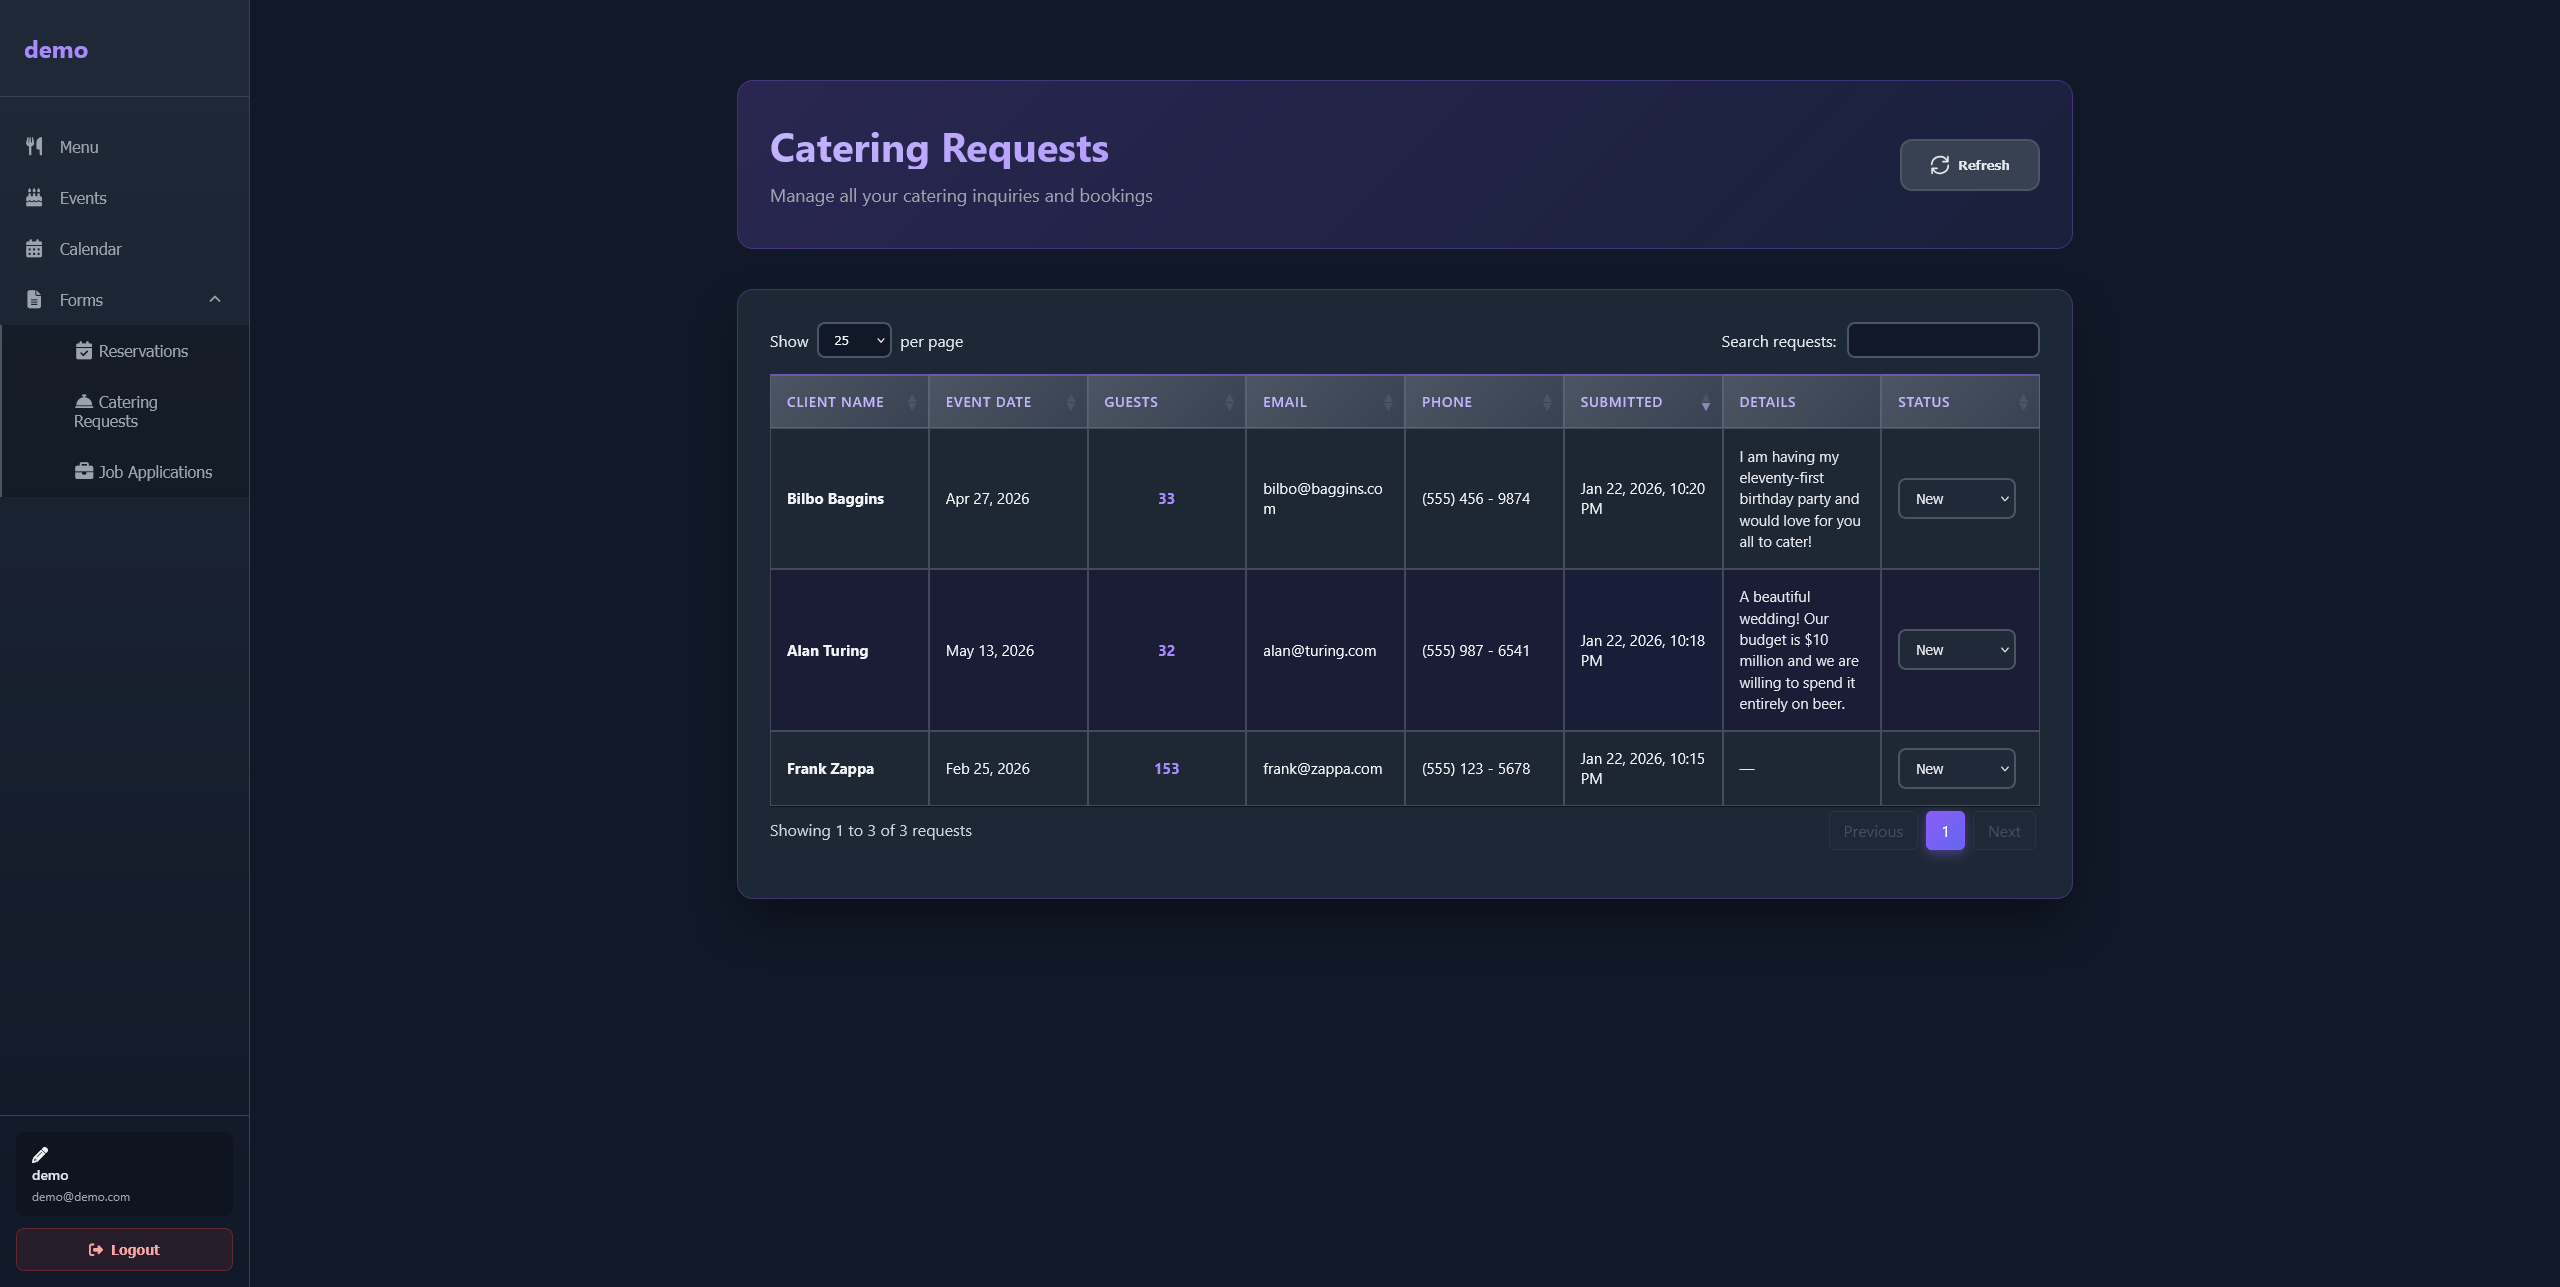Click the search requests input field
This screenshot has width=2560, height=1287.
[1942, 340]
